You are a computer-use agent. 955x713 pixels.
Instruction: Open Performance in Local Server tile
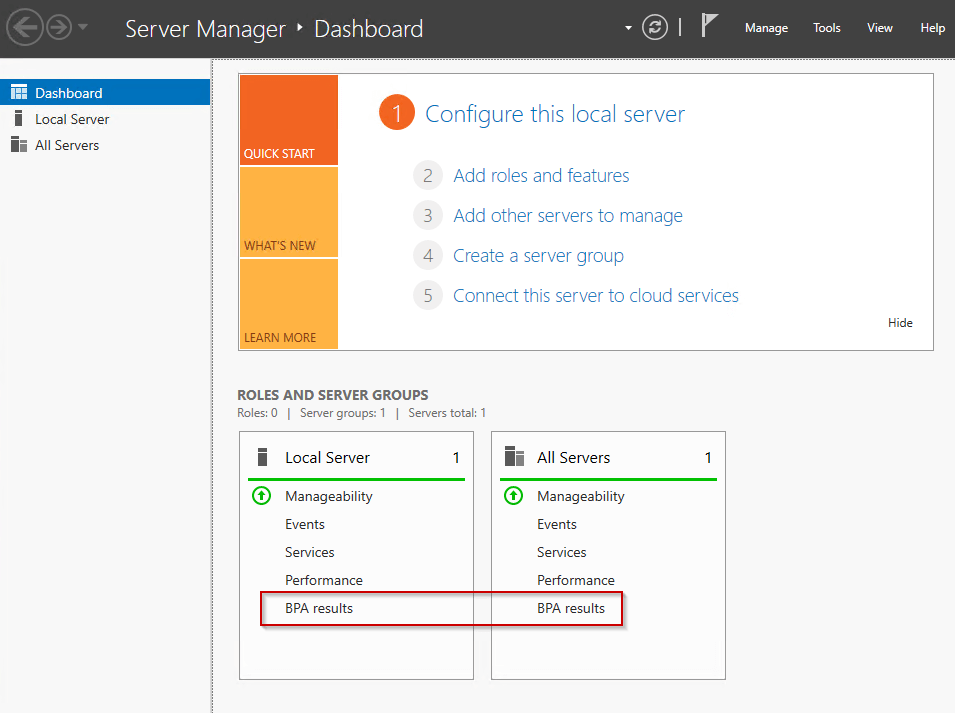pyautogui.click(x=323, y=580)
